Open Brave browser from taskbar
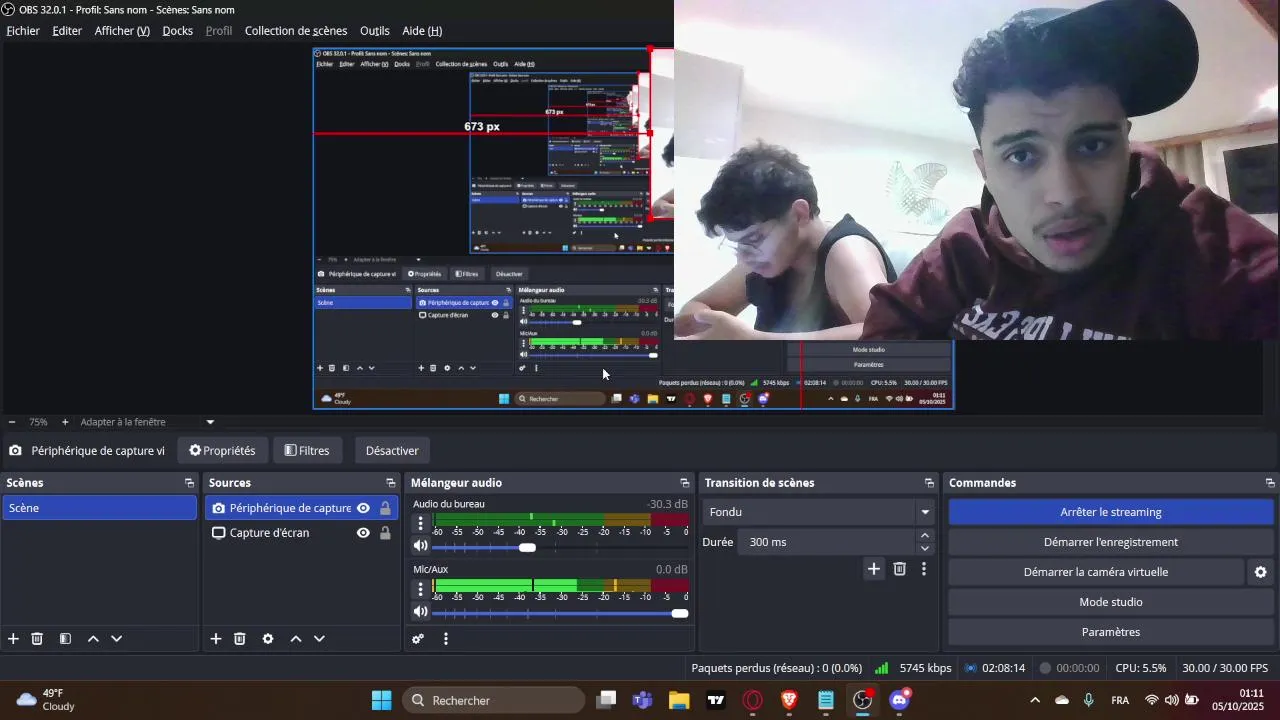The width and height of the screenshot is (1280, 720). tap(789, 700)
